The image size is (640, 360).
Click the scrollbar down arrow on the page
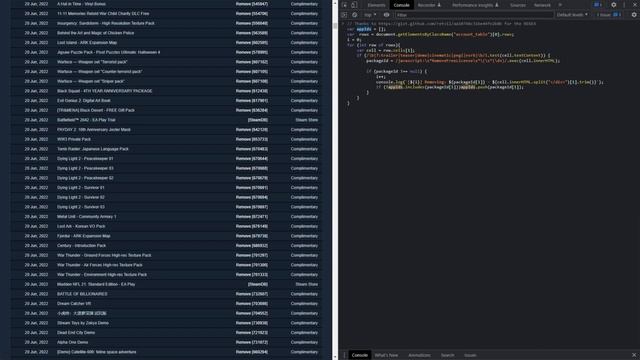coord(335,357)
